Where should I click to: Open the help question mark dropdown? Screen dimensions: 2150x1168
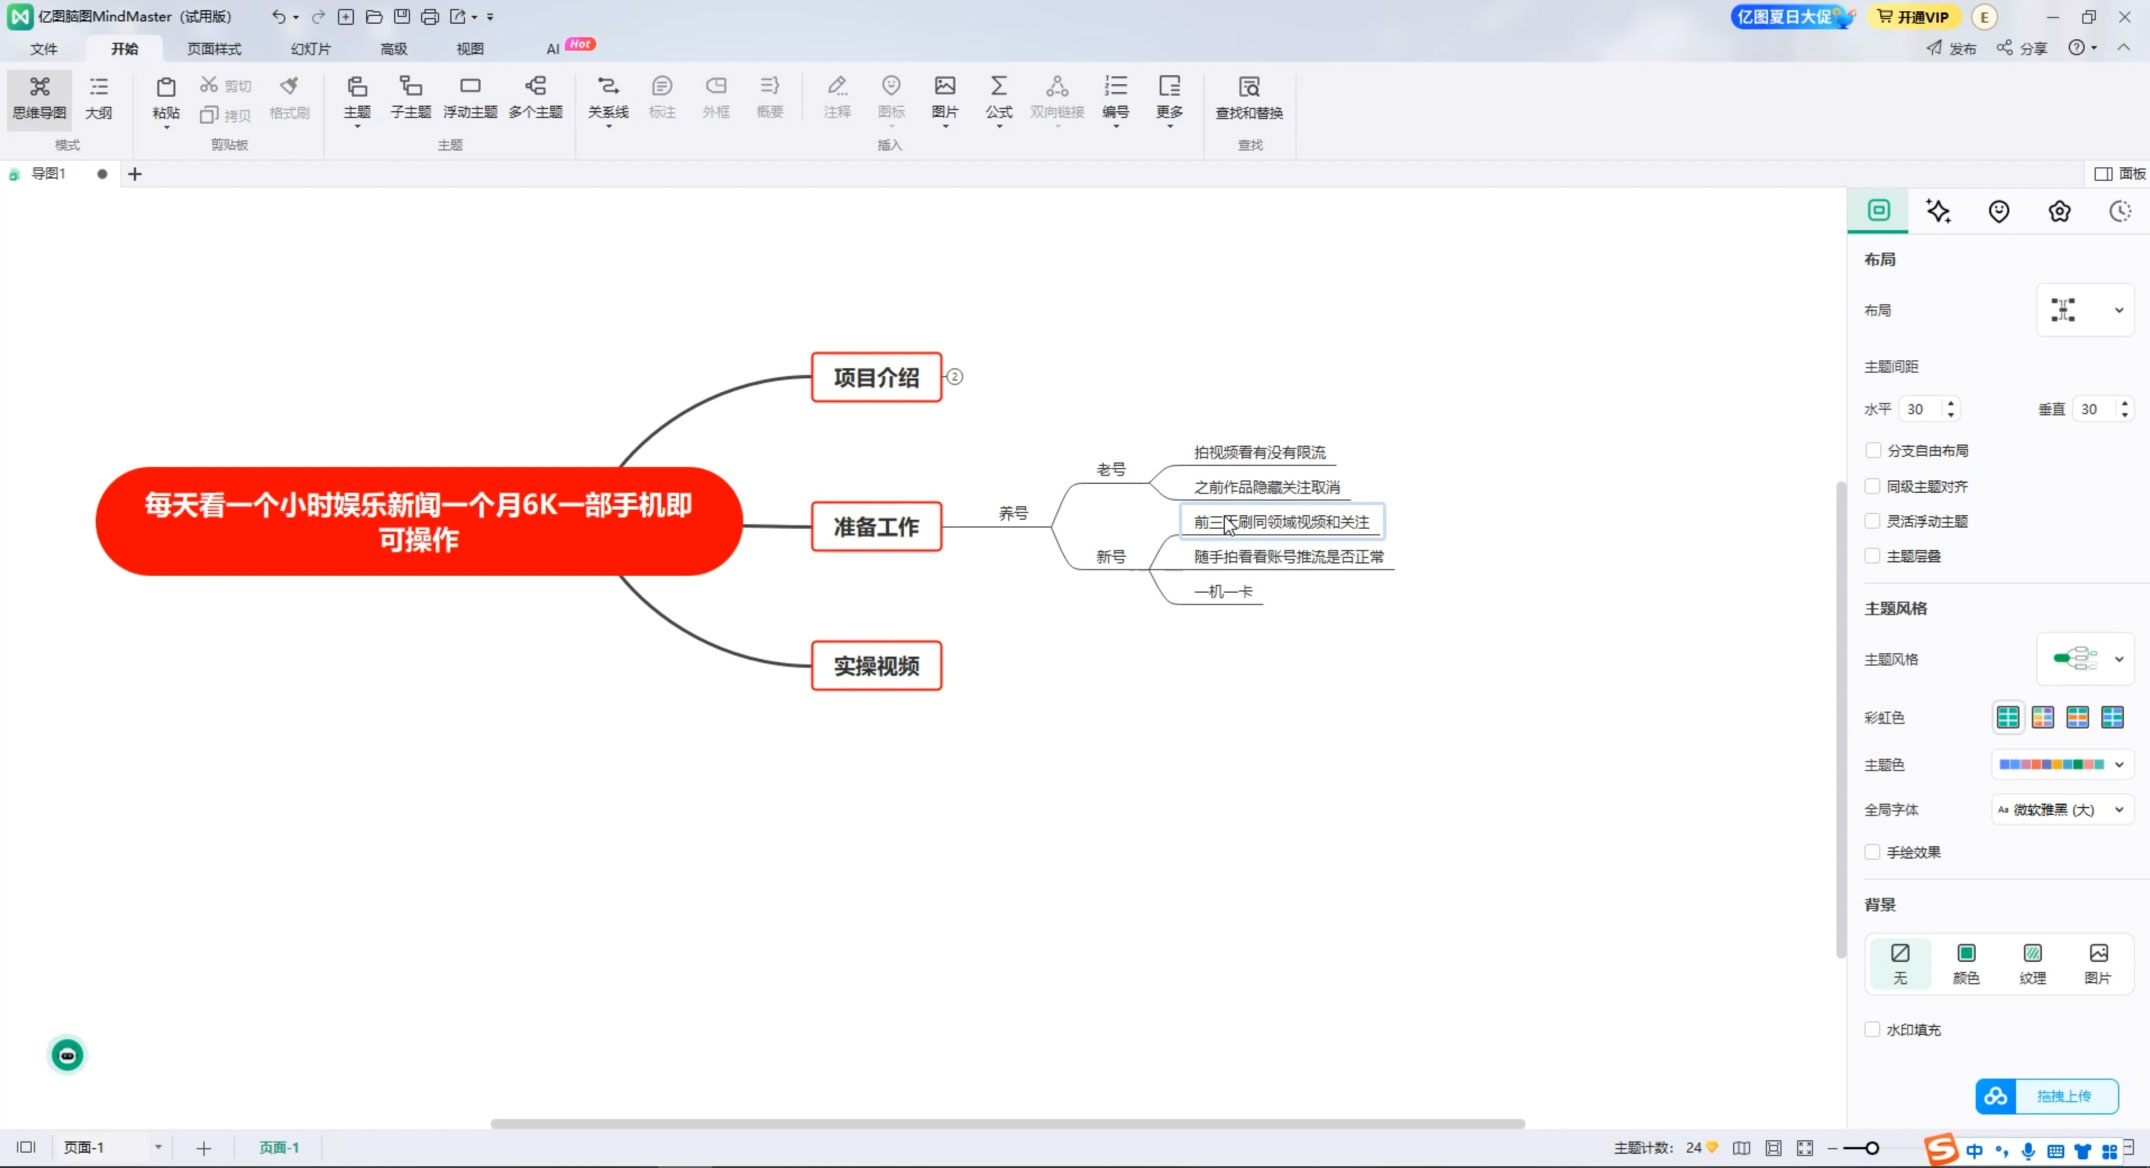(x=2083, y=47)
